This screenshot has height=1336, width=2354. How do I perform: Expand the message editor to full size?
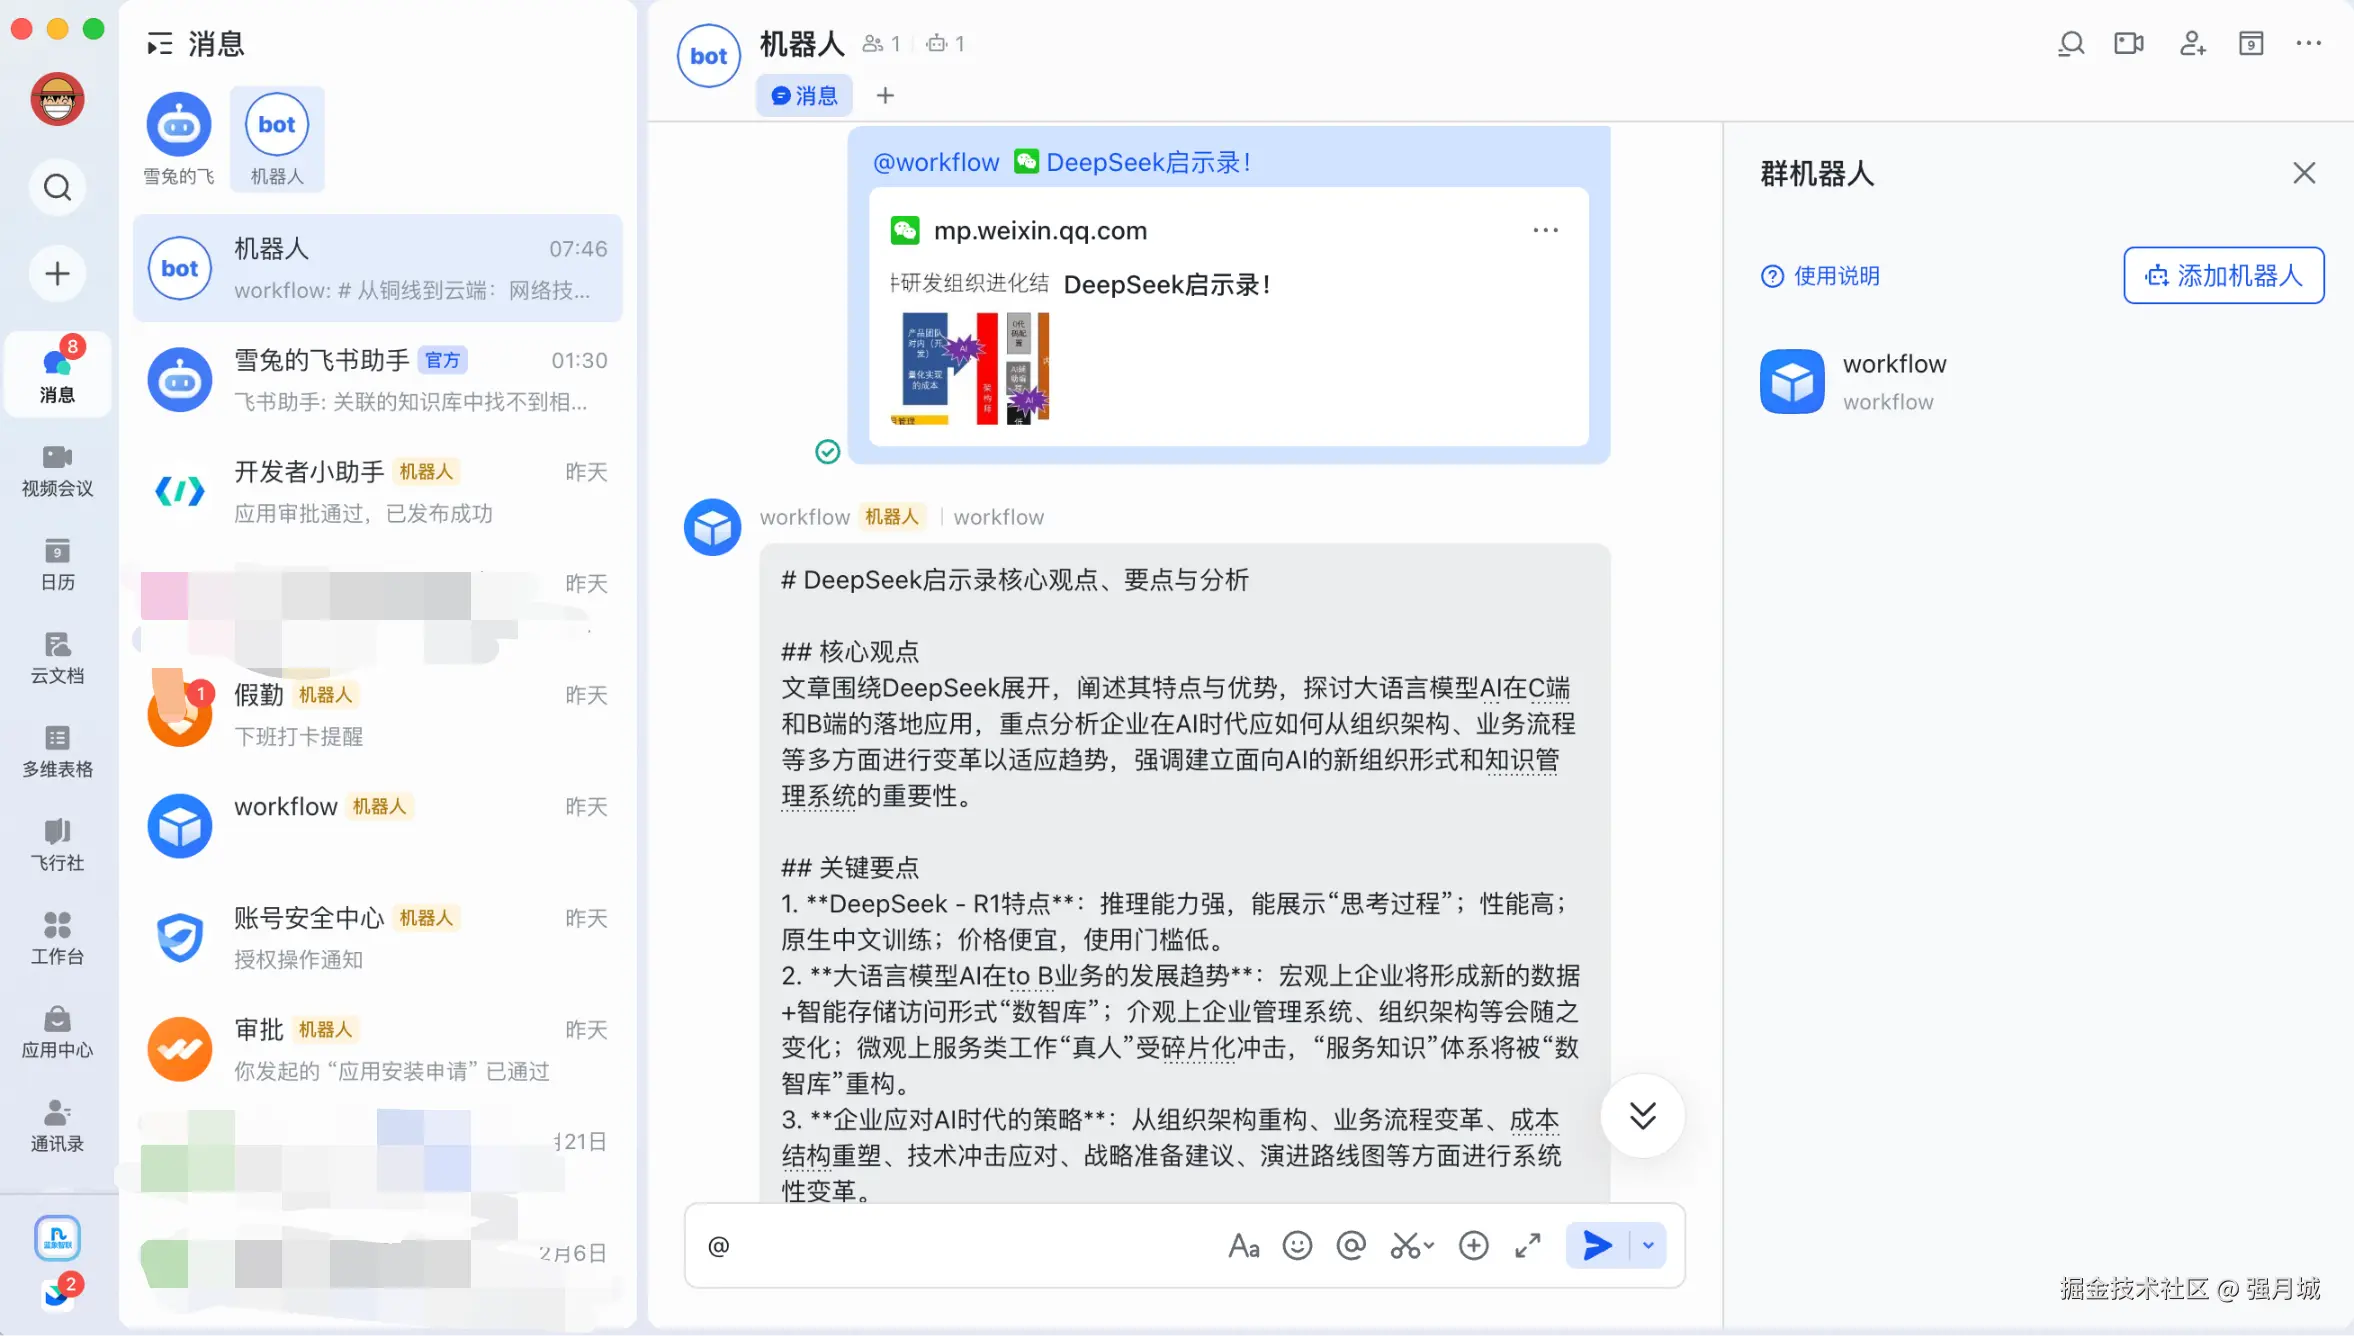click(1527, 1245)
